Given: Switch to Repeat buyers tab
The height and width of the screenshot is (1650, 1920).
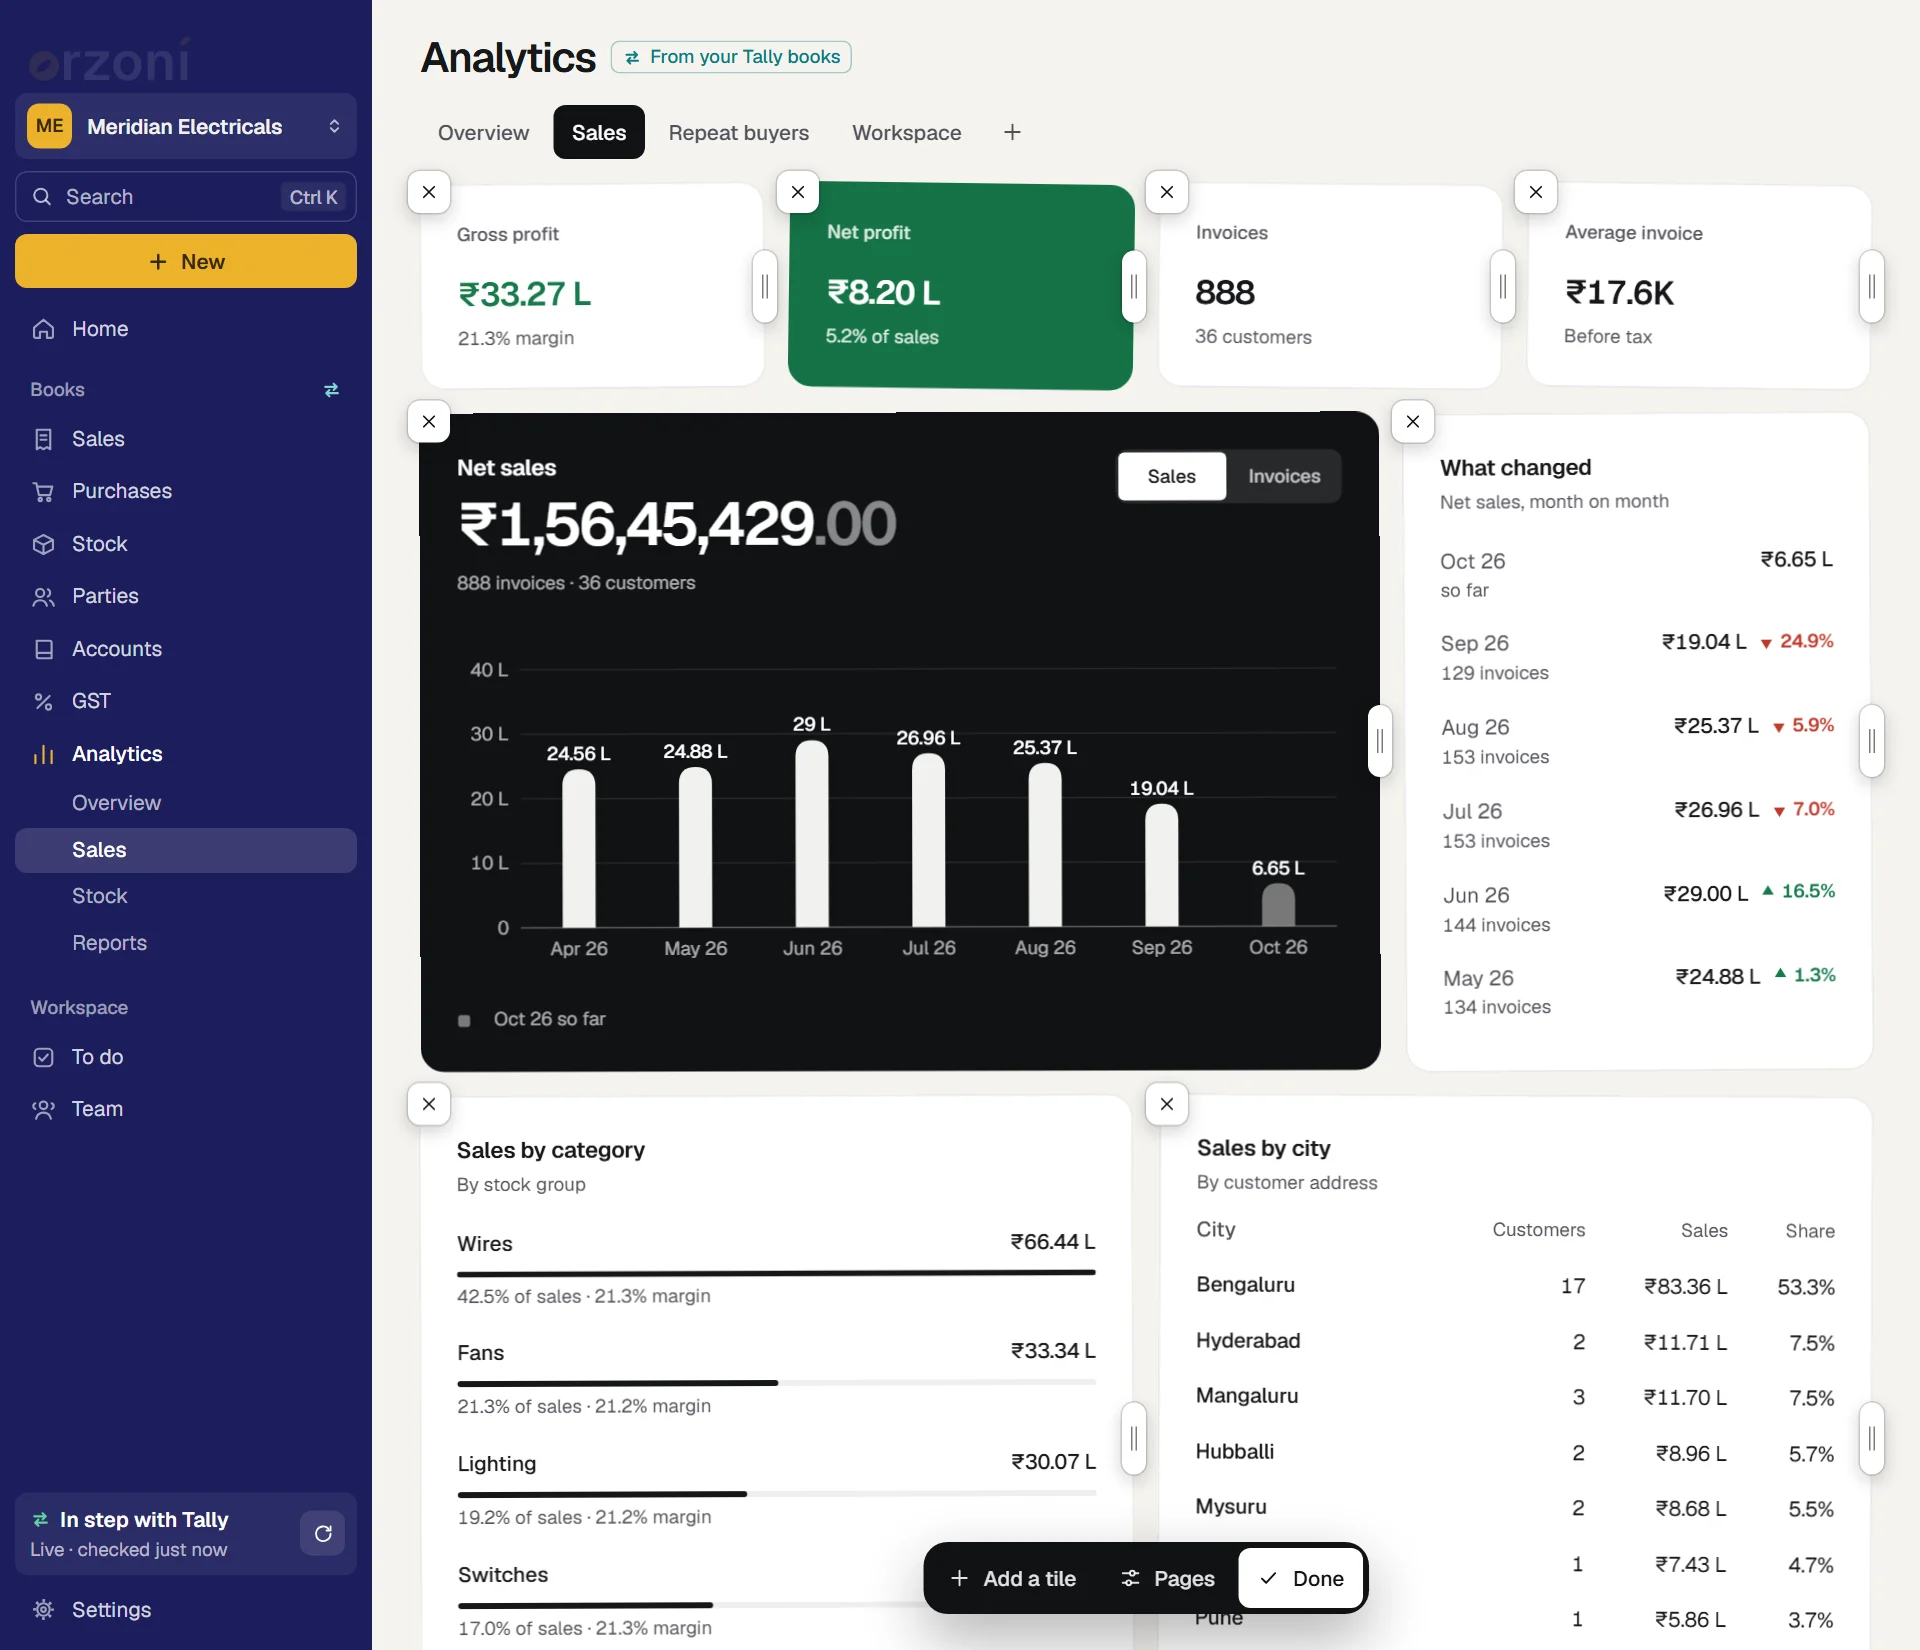Looking at the screenshot, I should [x=739, y=132].
